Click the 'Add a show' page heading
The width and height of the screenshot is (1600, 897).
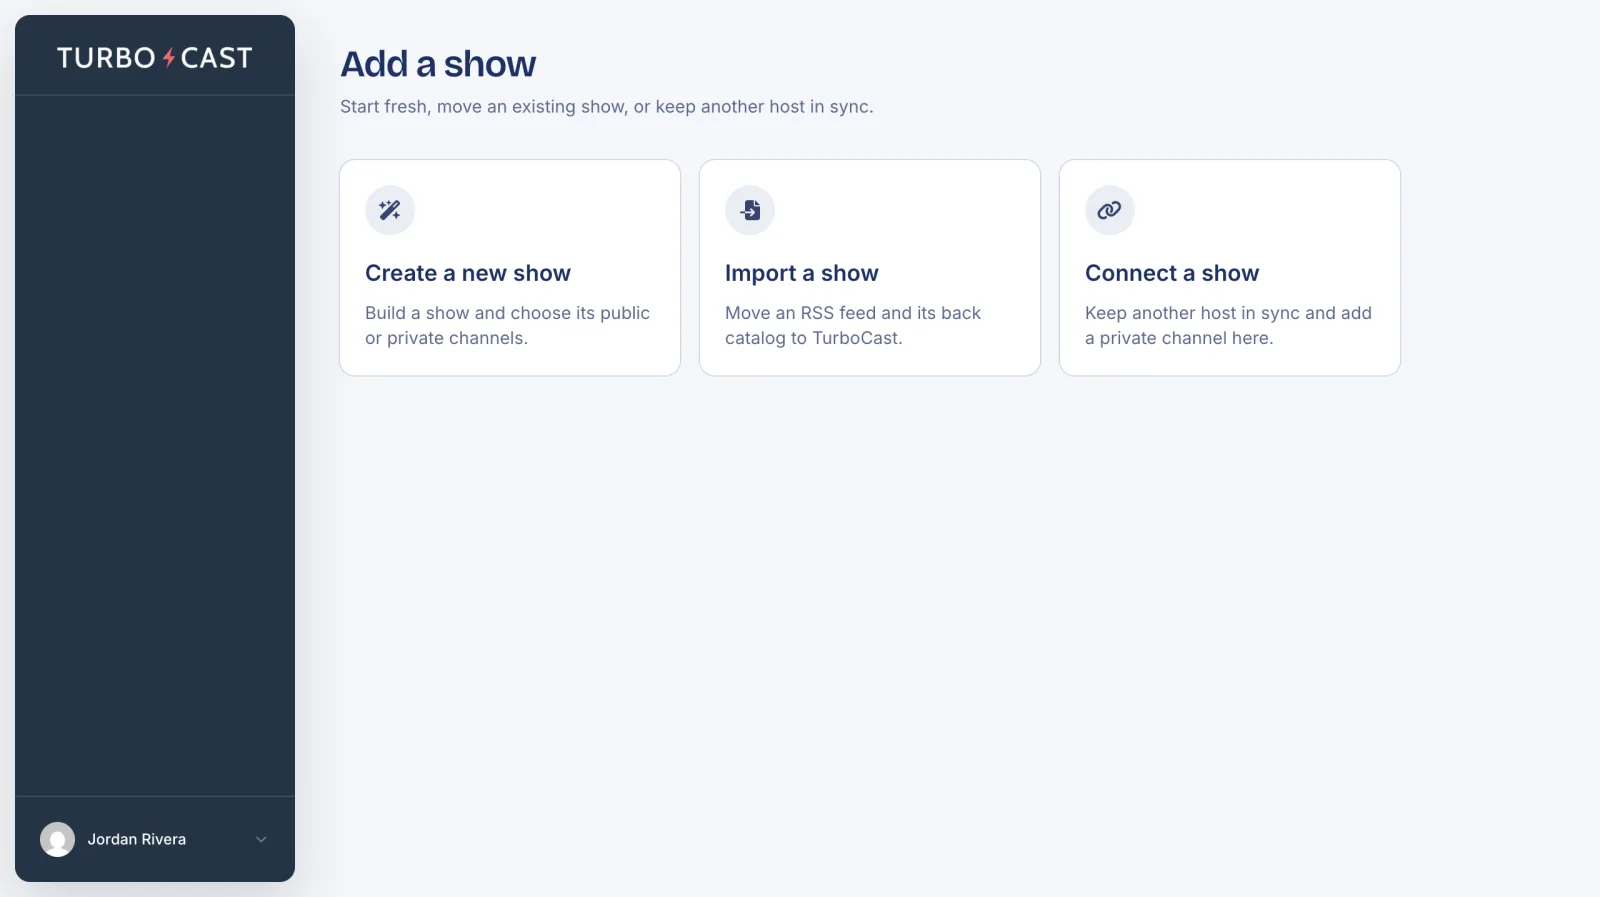(x=438, y=64)
